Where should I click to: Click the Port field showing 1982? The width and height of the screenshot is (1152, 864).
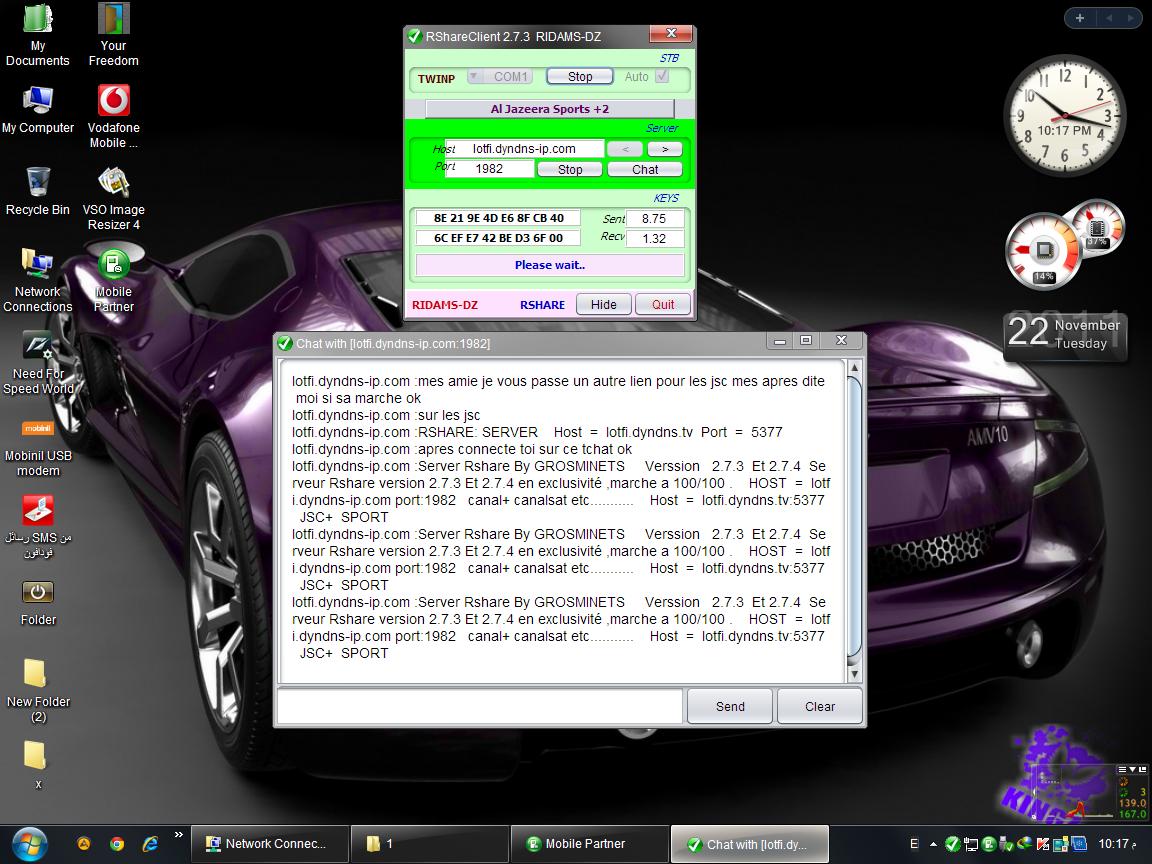489,168
